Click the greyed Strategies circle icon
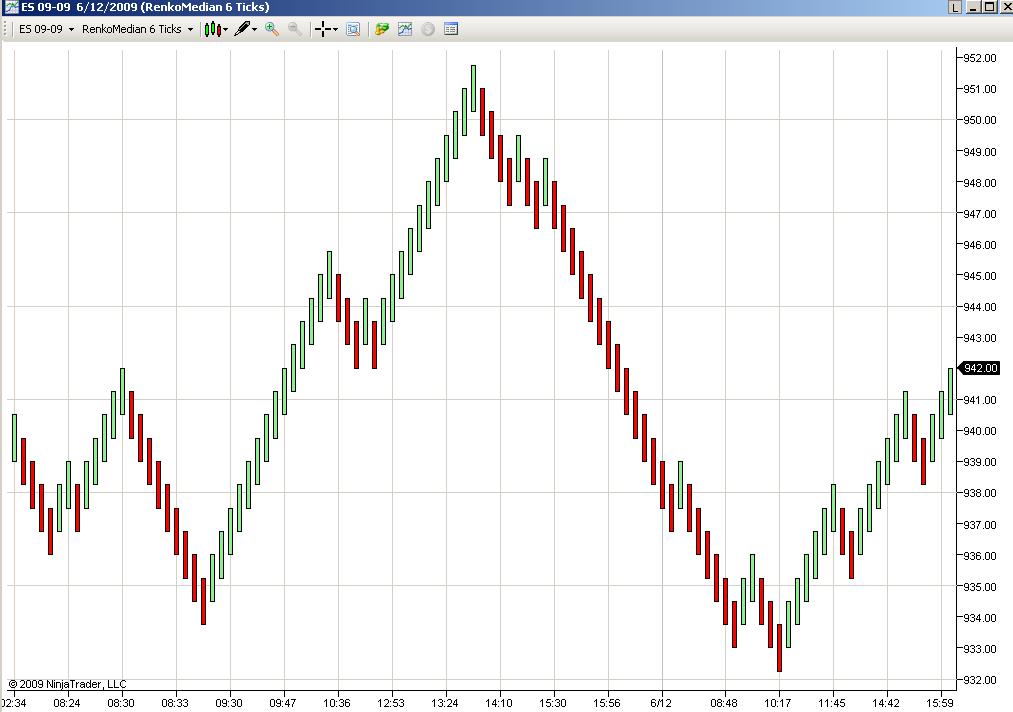 428,29
